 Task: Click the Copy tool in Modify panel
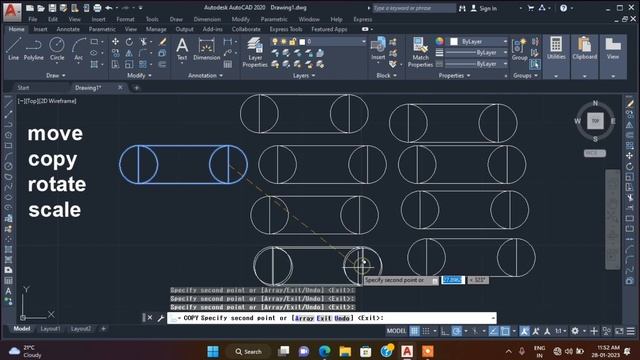pos(116,53)
